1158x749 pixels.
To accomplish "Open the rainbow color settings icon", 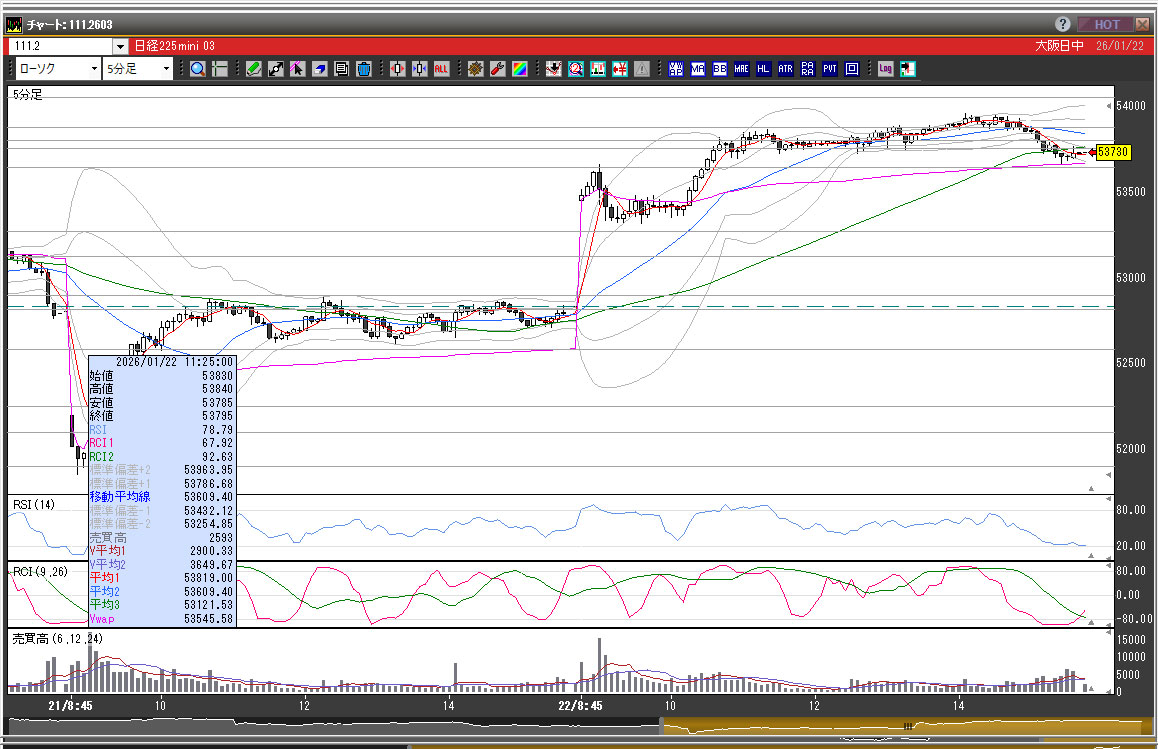I will [520, 69].
